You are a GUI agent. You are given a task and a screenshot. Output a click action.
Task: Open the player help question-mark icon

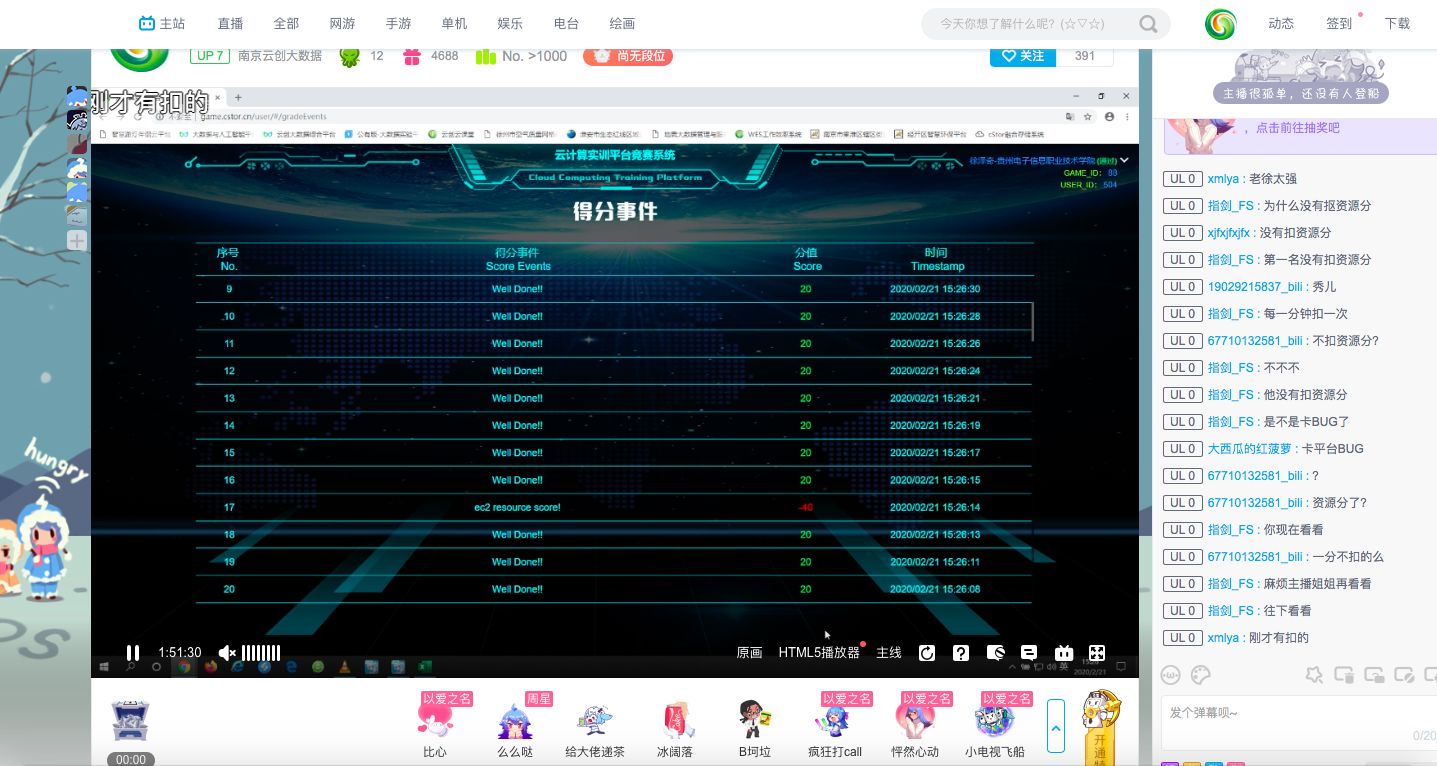tap(961, 653)
